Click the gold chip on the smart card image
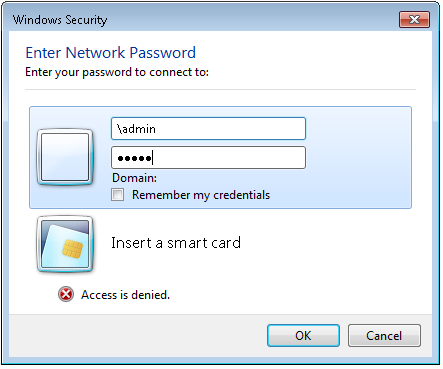 point(72,250)
